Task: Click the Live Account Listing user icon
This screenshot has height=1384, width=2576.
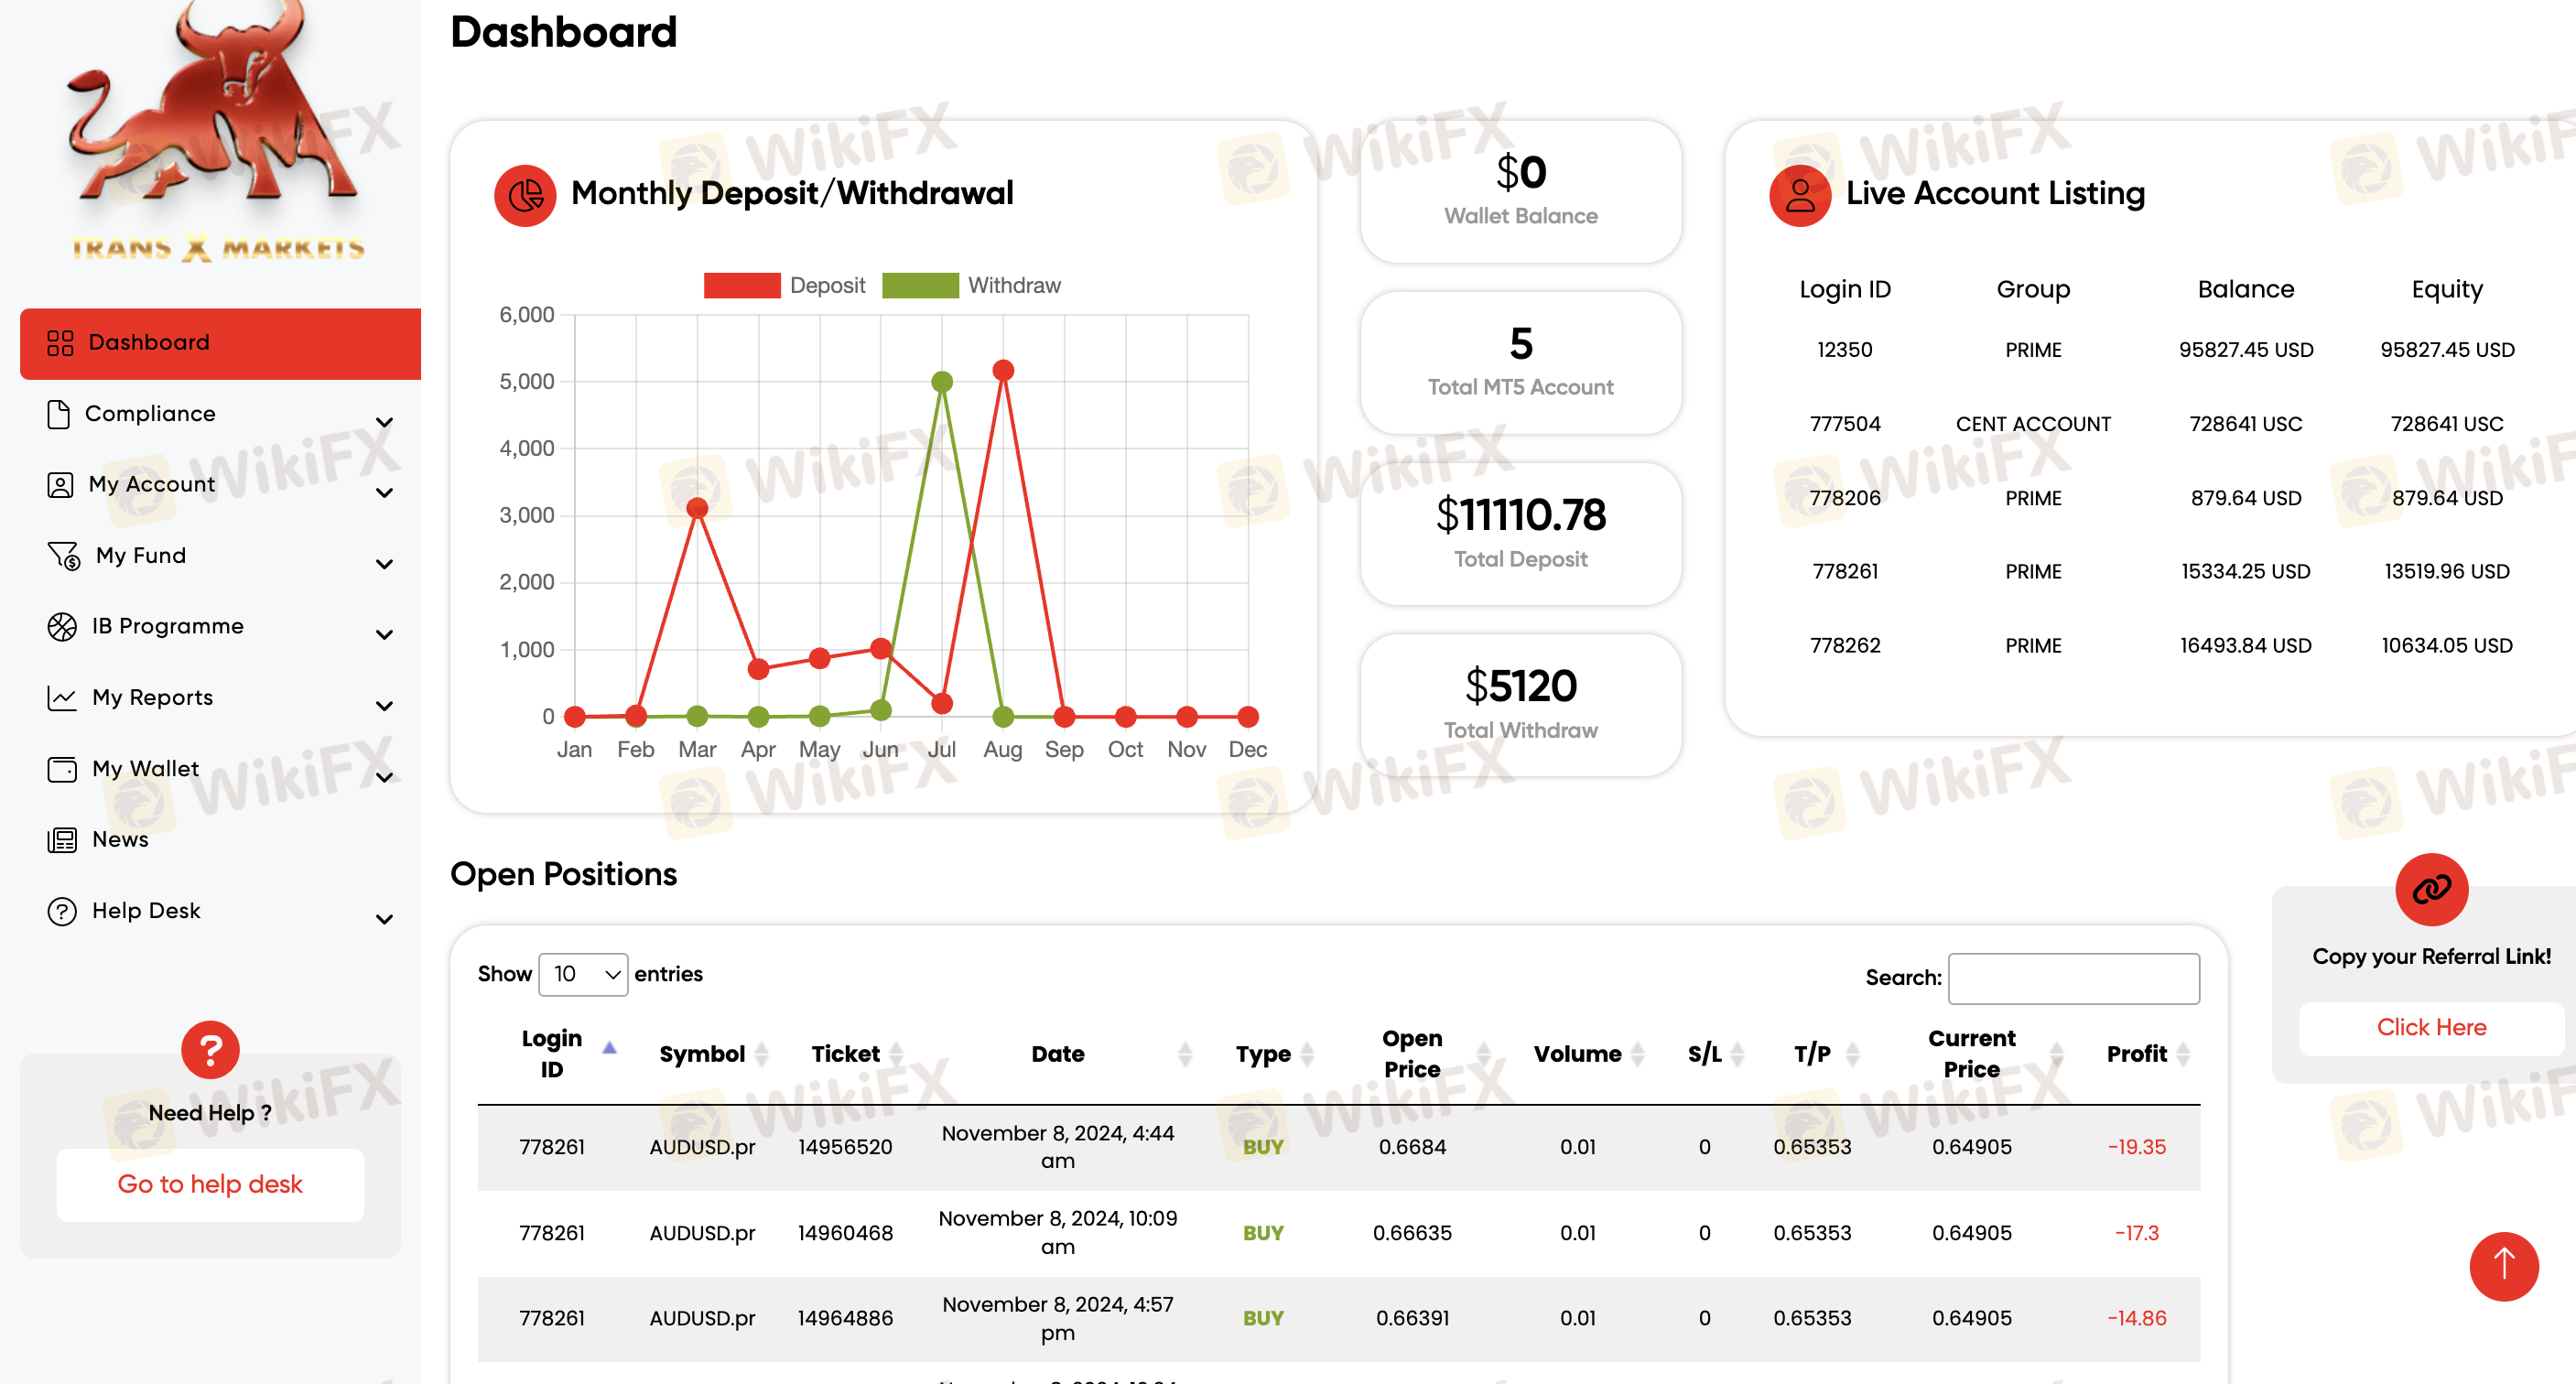Action: click(x=1800, y=194)
